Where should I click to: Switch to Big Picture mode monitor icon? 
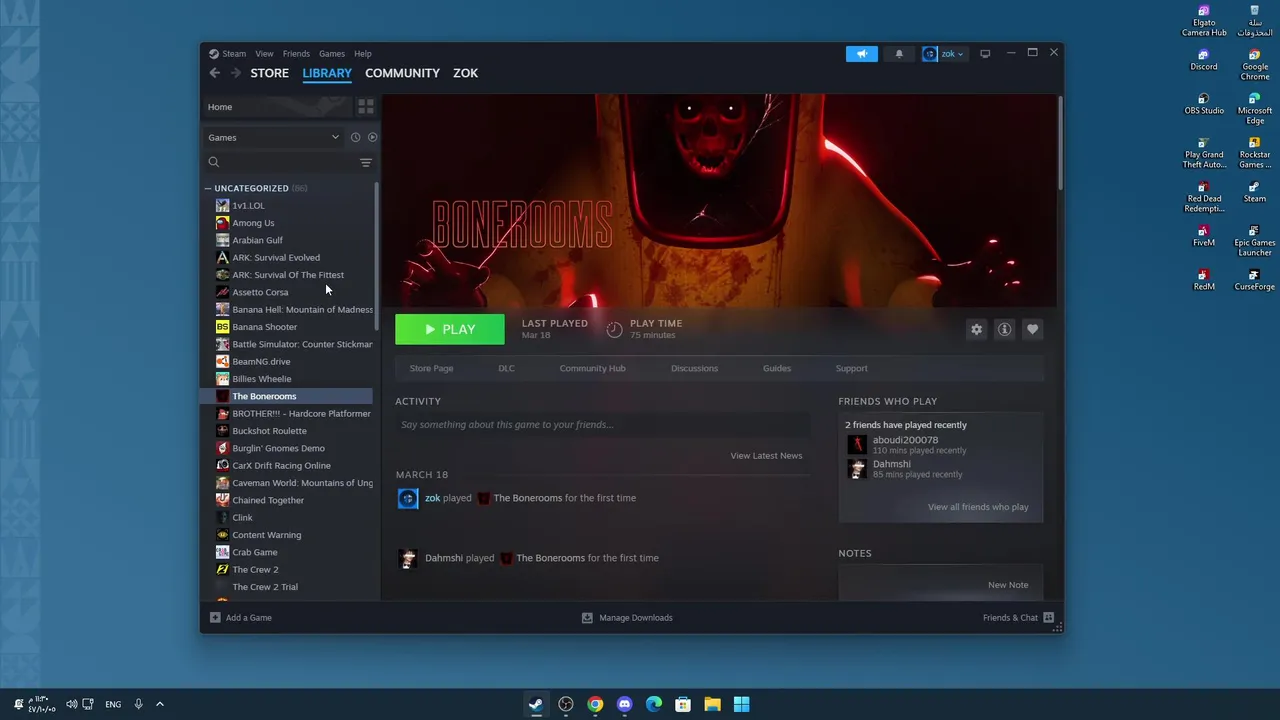(985, 54)
